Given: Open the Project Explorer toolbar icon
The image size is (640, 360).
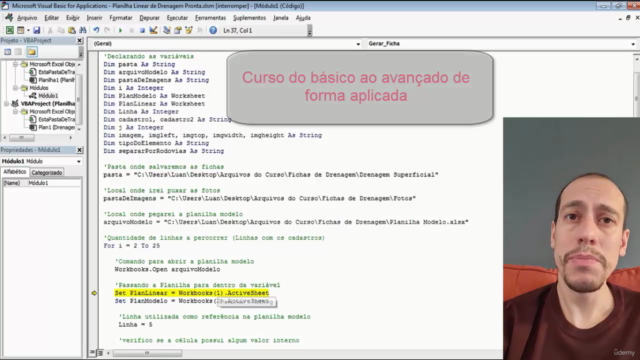Looking at the screenshot, I should [x=167, y=30].
